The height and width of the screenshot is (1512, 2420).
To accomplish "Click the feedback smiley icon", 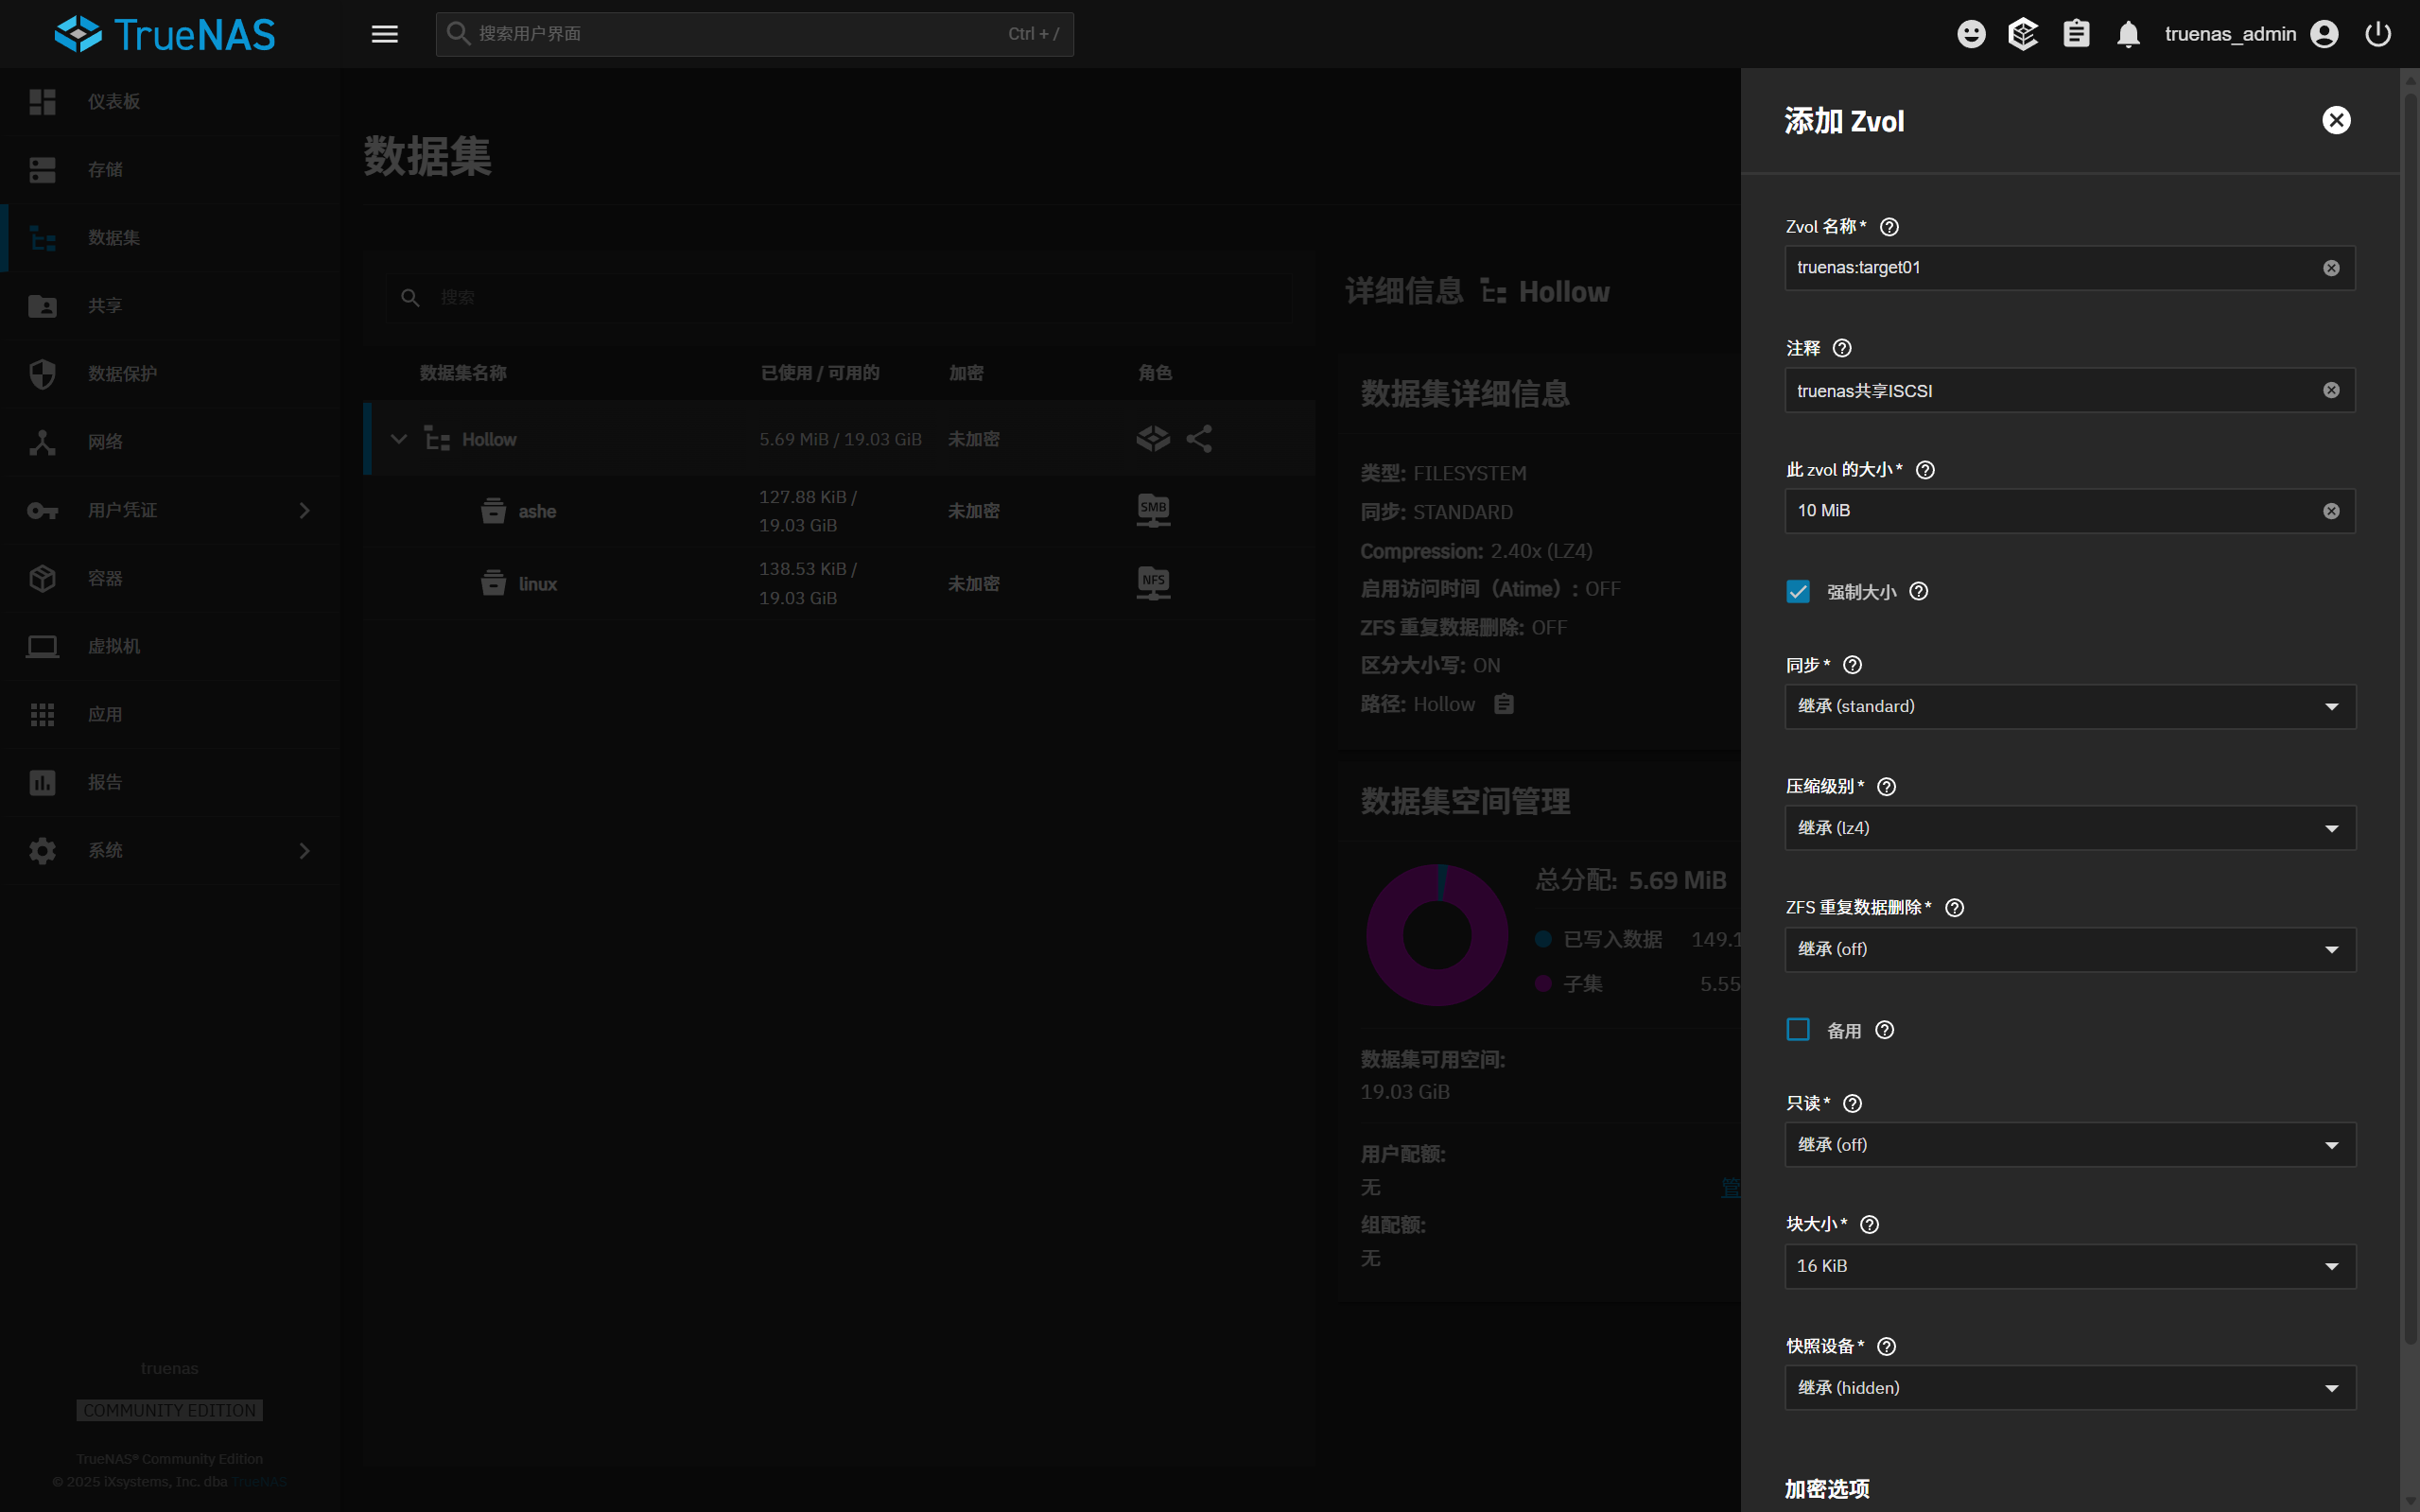I will point(1970,34).
